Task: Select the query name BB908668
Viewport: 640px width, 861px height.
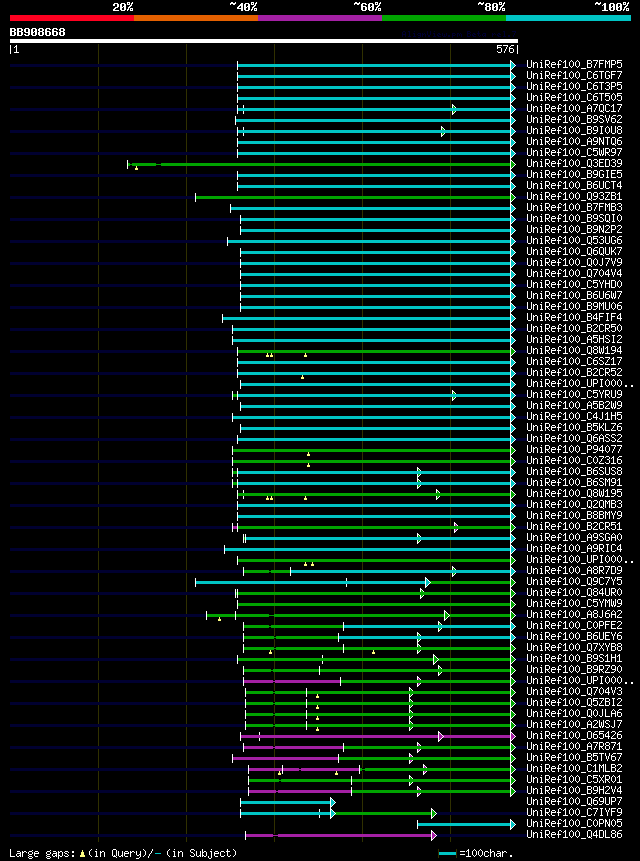Action: (x=37, y=32)
